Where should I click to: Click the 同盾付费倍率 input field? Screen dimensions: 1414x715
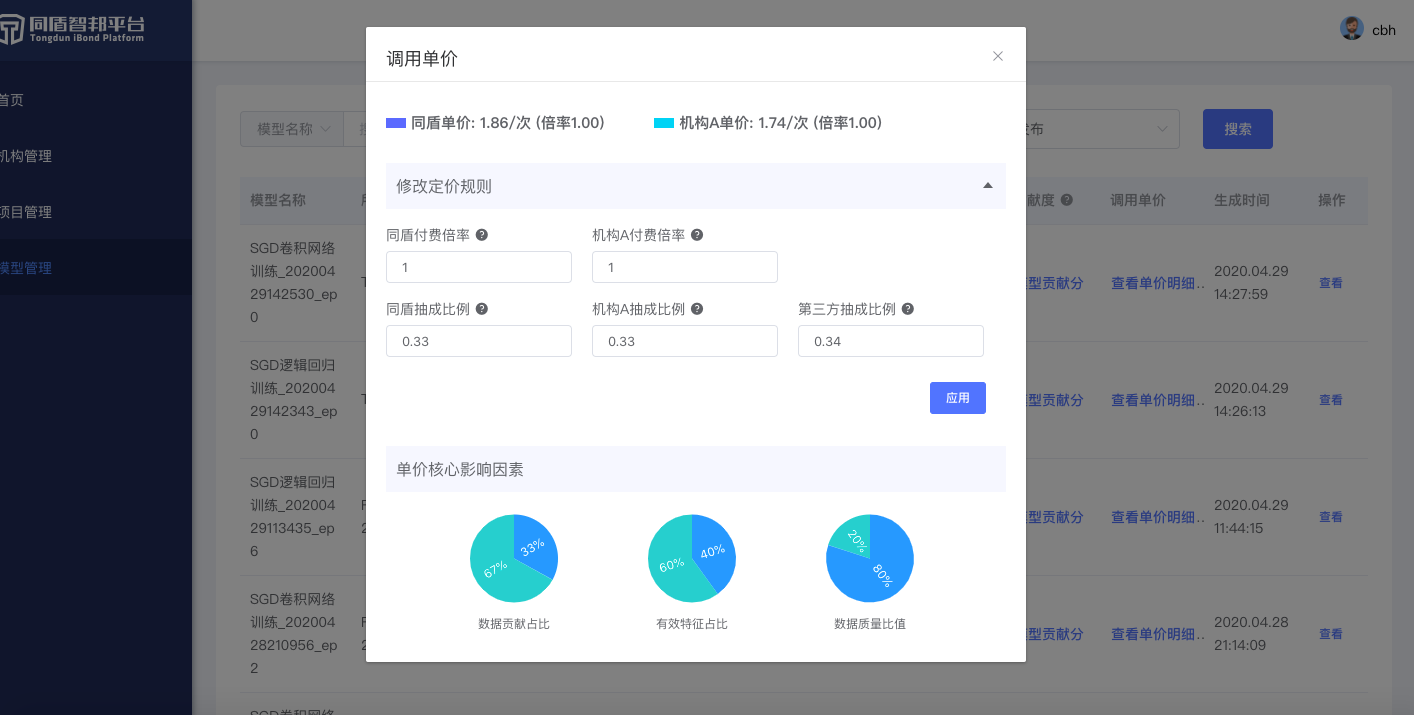pos(478,267)
